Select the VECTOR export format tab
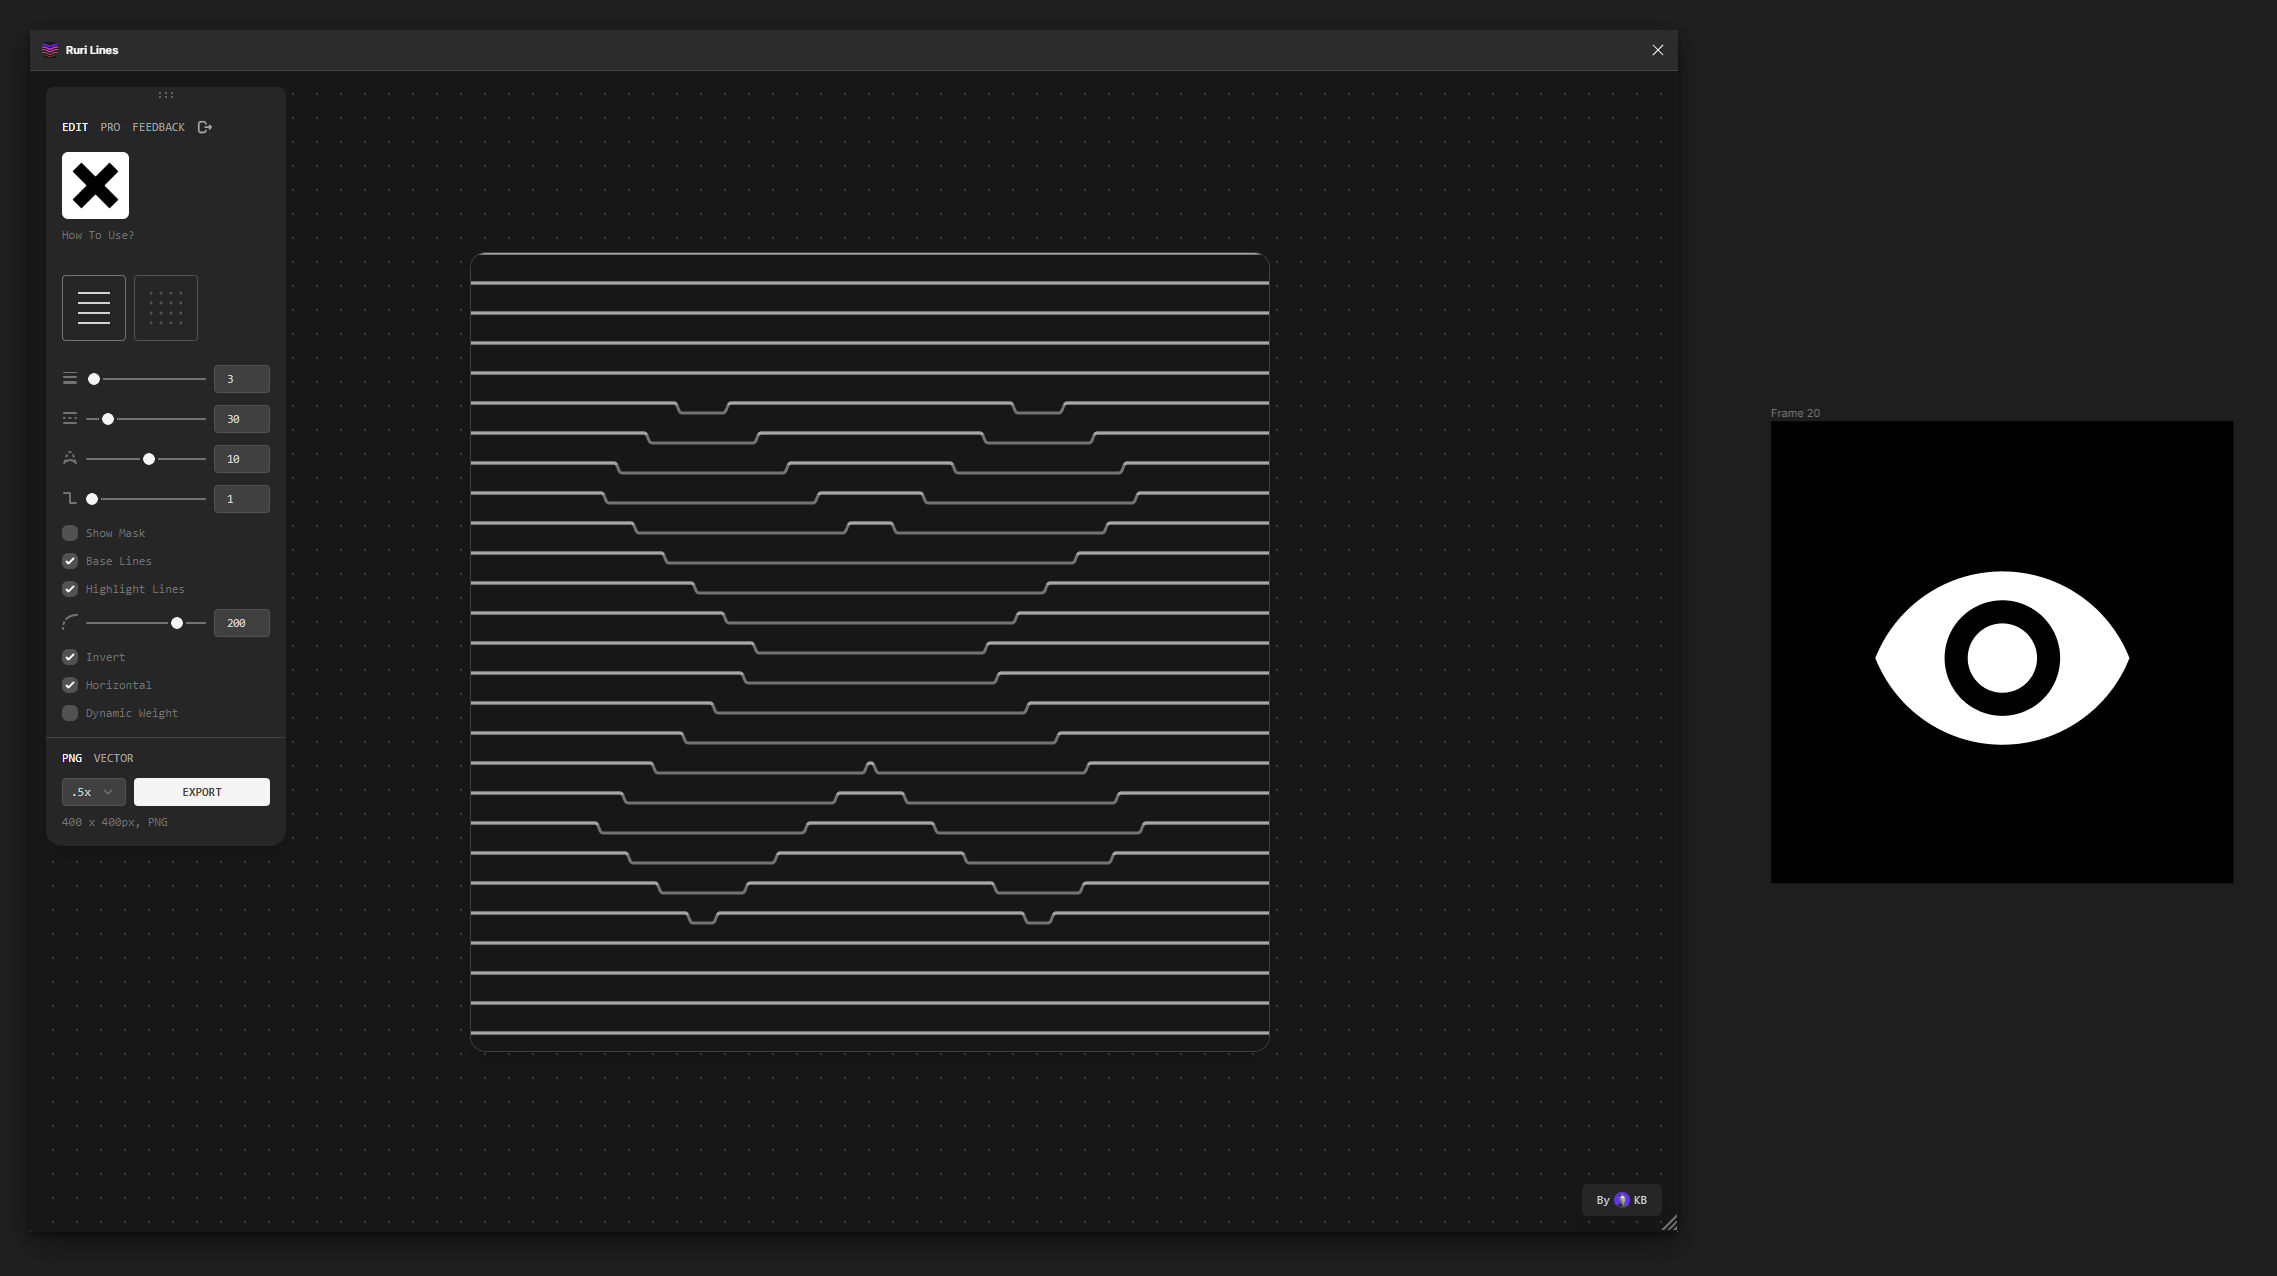2277x1276 pixels. 113,758
